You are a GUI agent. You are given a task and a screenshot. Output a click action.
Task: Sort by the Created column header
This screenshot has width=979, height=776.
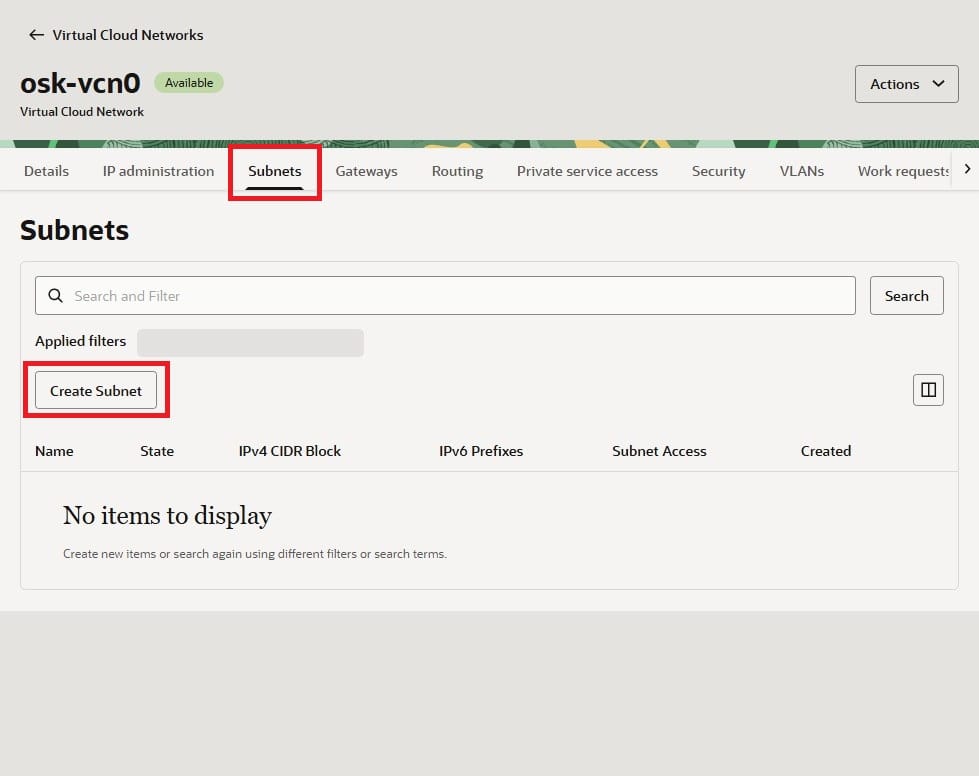pos(825,451)
